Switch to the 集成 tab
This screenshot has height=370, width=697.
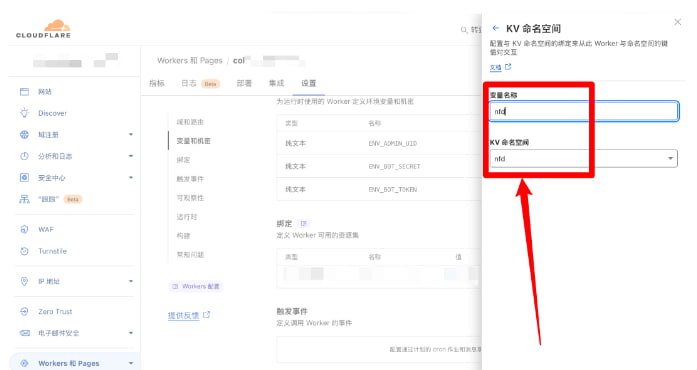point(276,83)
